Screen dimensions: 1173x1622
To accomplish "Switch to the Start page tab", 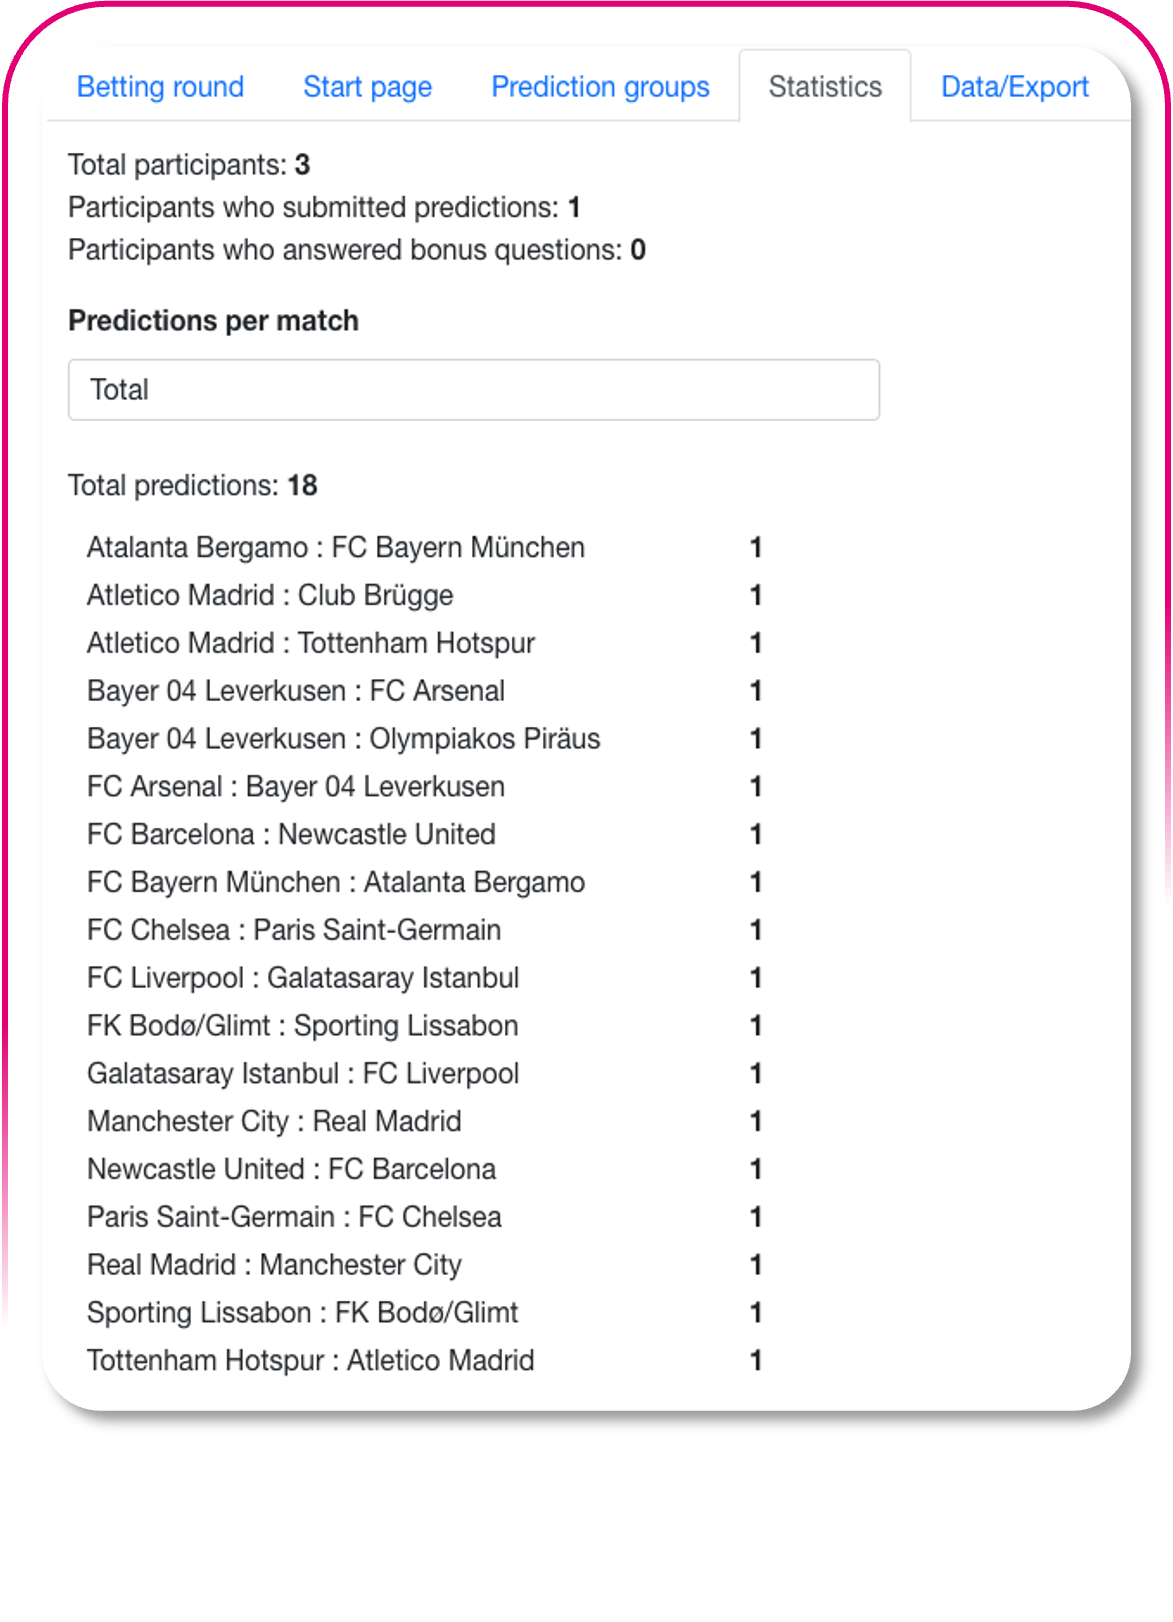I will tap(367, 87).
